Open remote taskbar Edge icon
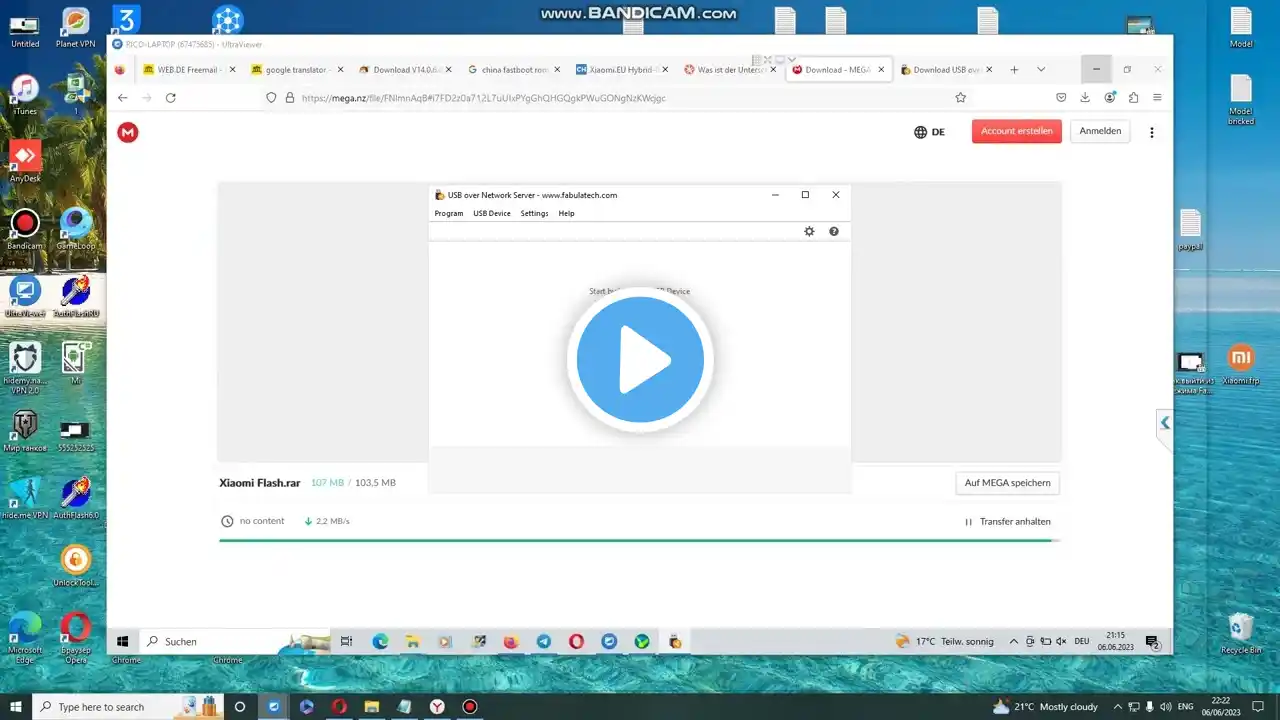This screenshot has height=720, width=1280. 380,641
